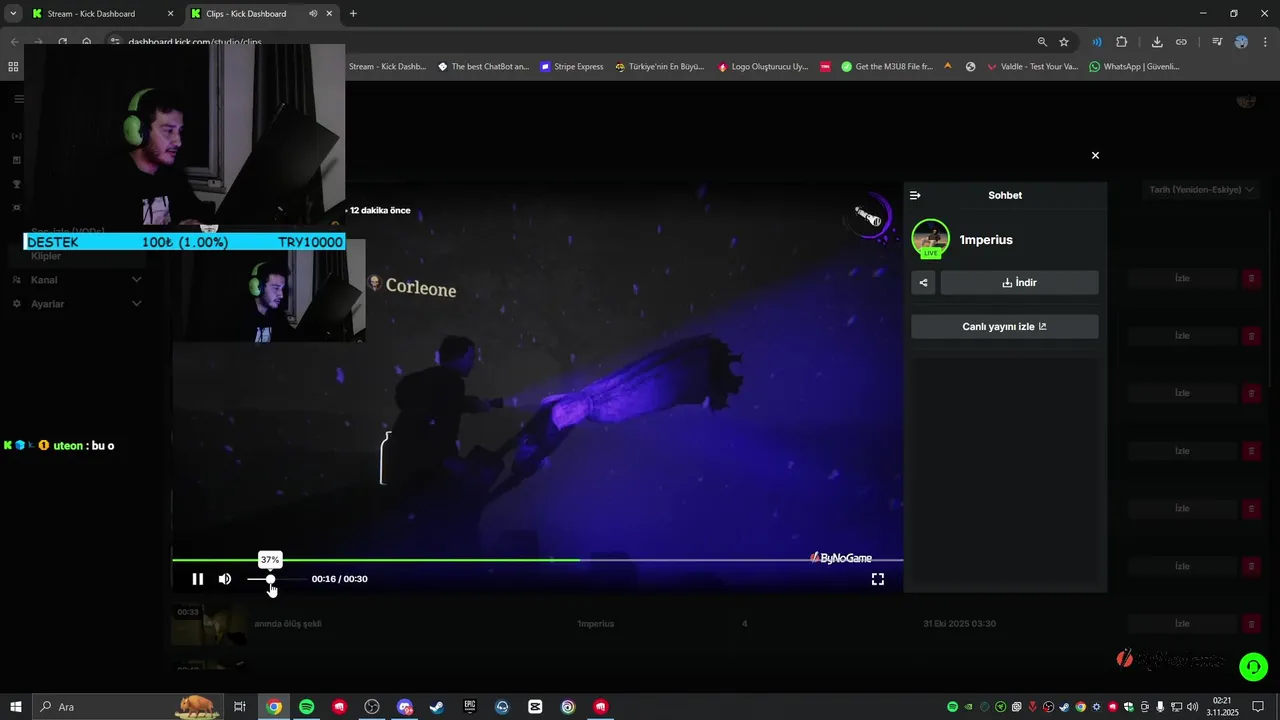Adjust the clip volume slider handle

click(270, 579)
